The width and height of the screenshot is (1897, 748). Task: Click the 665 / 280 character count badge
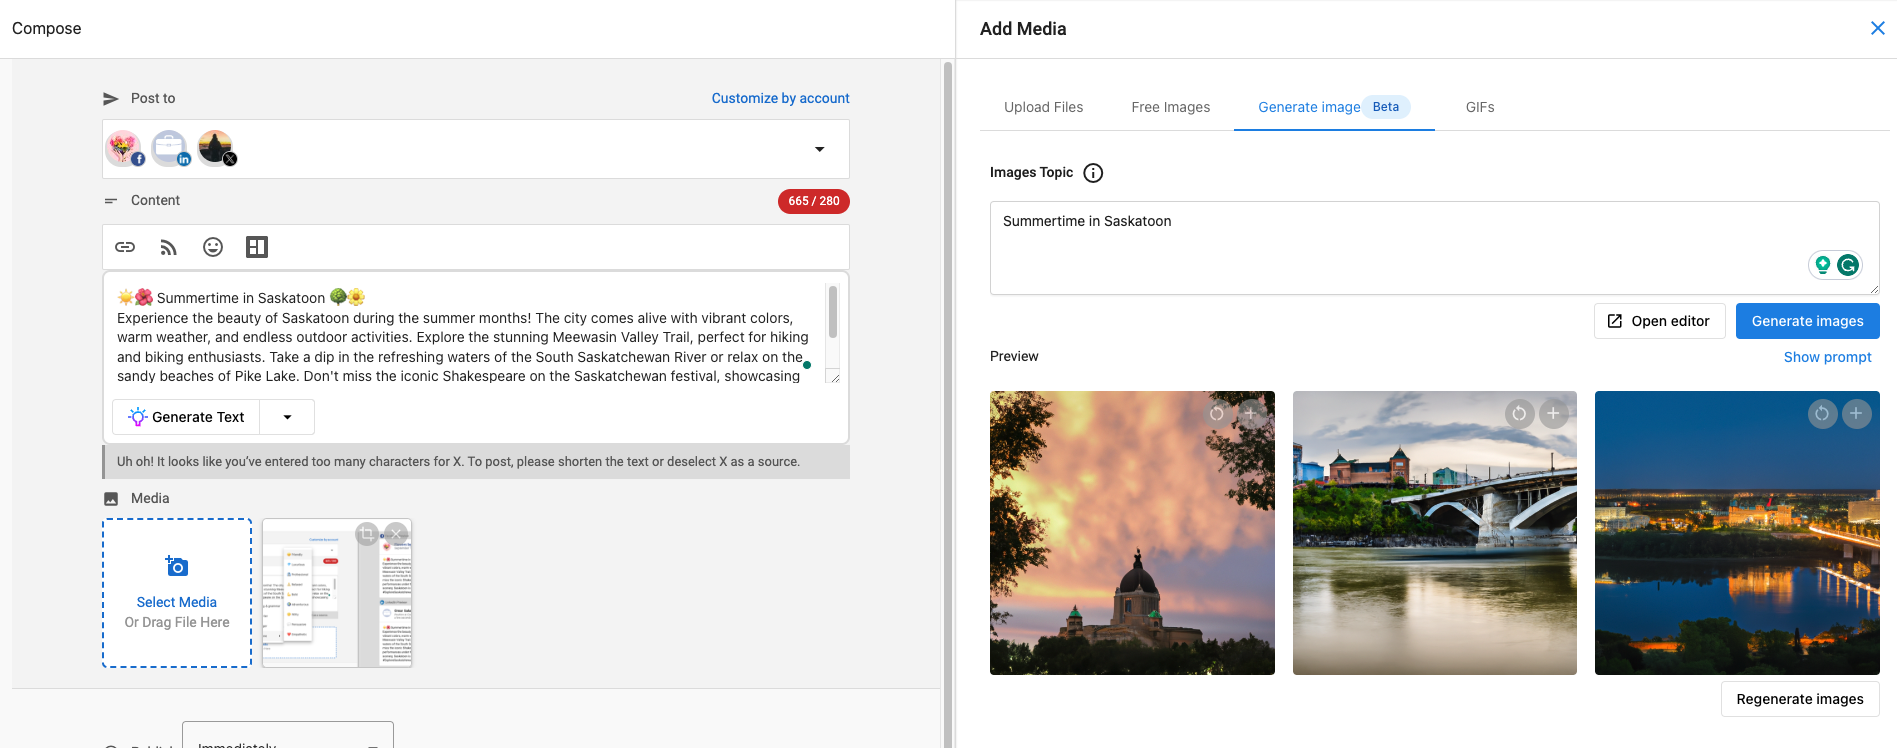(814, 201)
